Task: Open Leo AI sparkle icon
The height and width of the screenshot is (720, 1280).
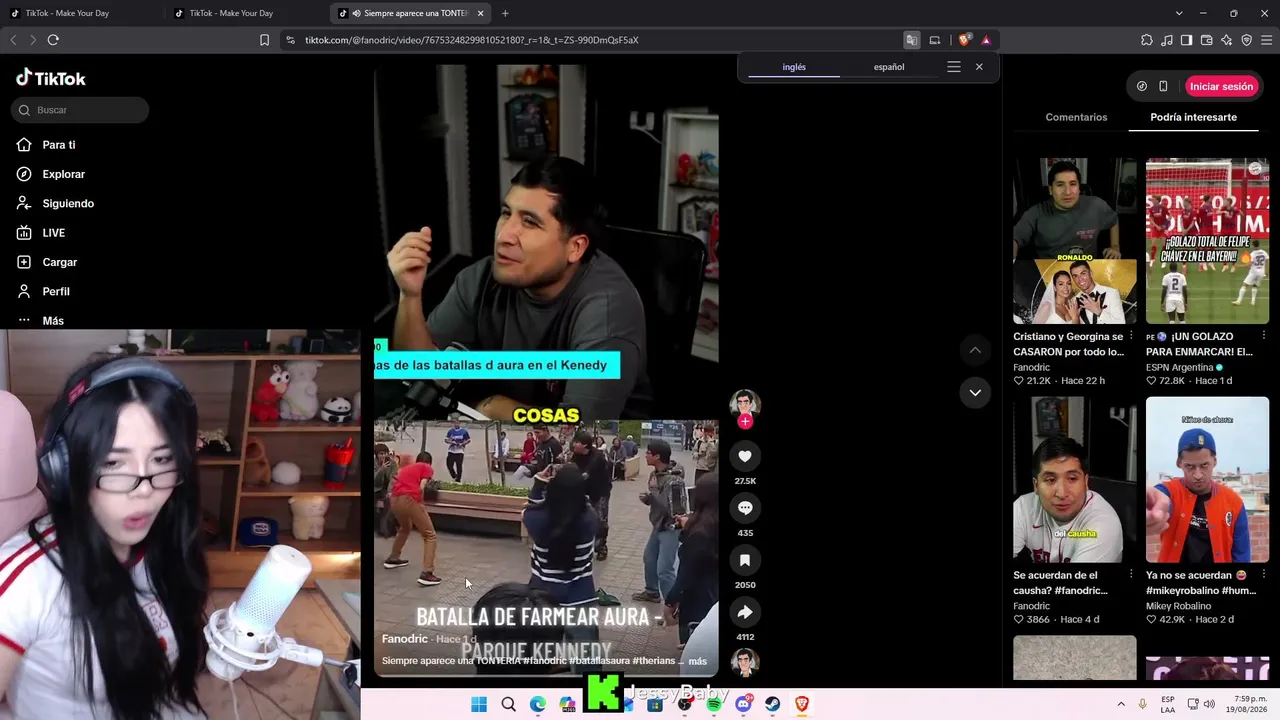Action: 1227,40
